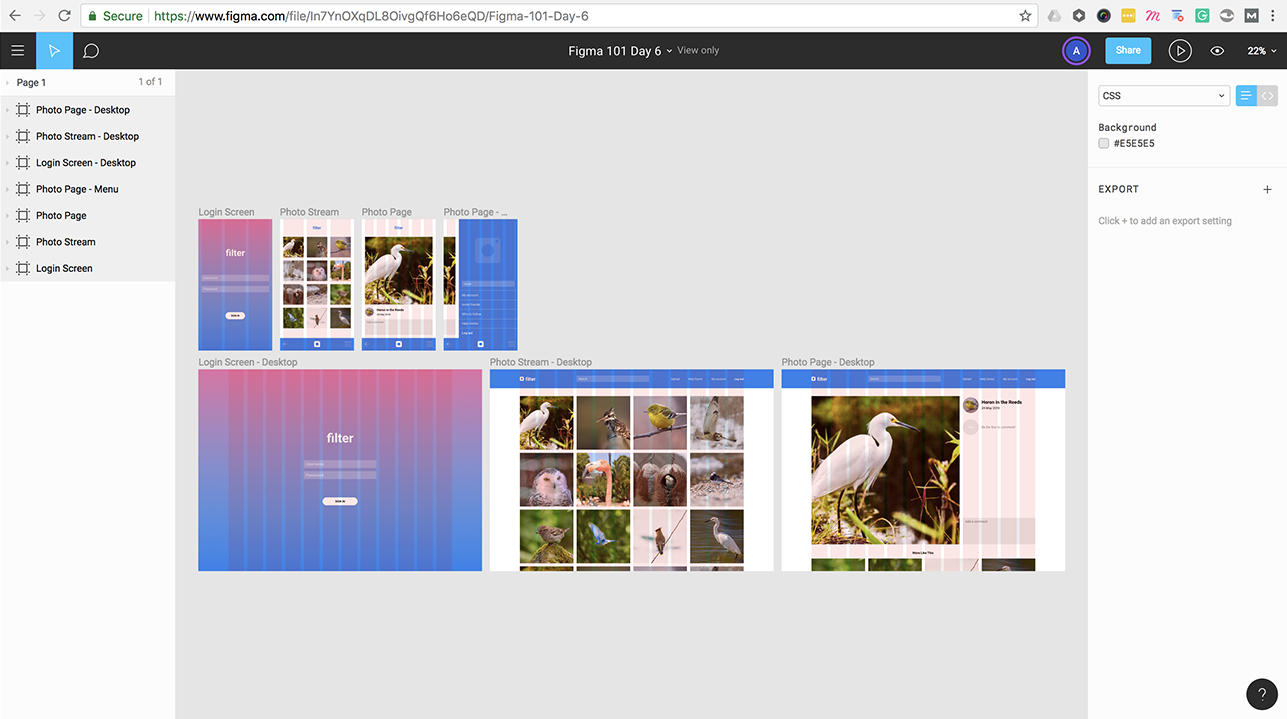Select the Move tool arrow
The image size is (1287, 719).
(x=54, y=51)
